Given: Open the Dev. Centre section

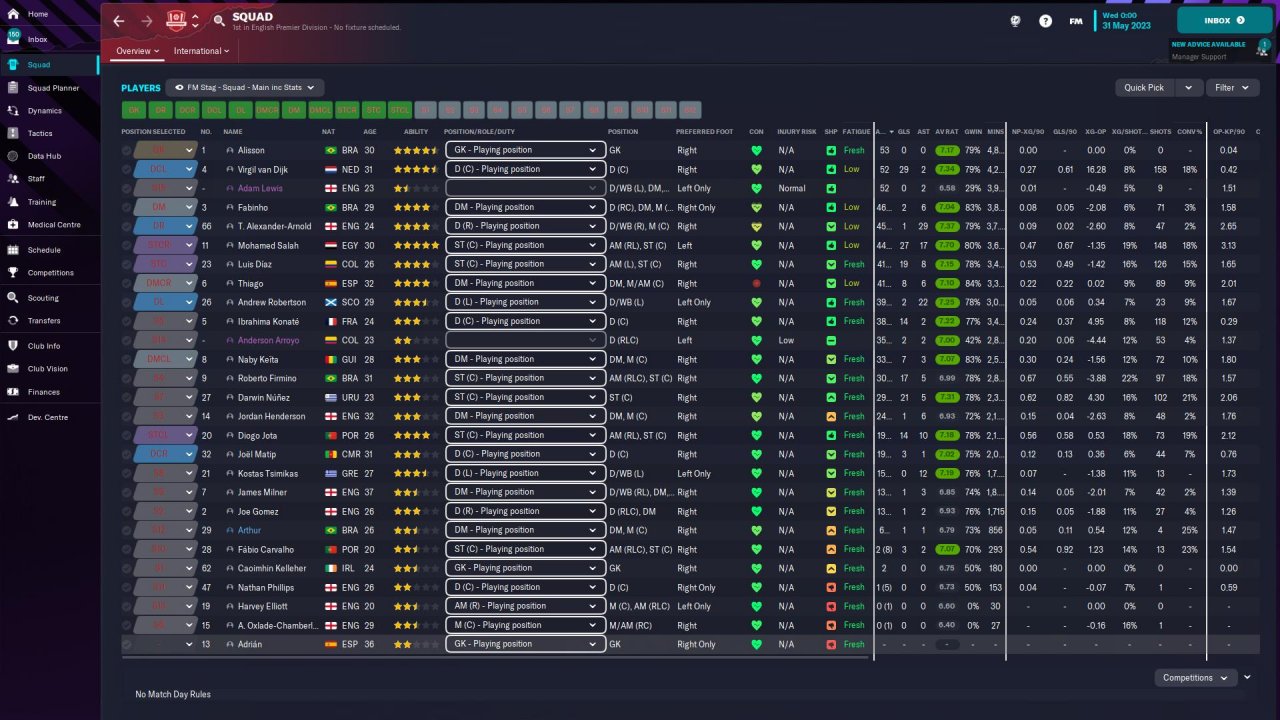Looking at the screenshot, I should [48, 417].
